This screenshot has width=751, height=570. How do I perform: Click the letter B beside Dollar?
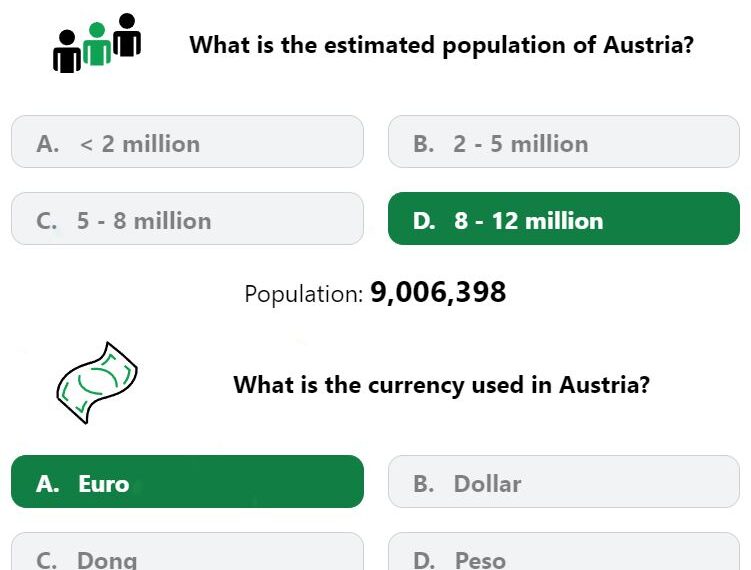tap(424, 484)
